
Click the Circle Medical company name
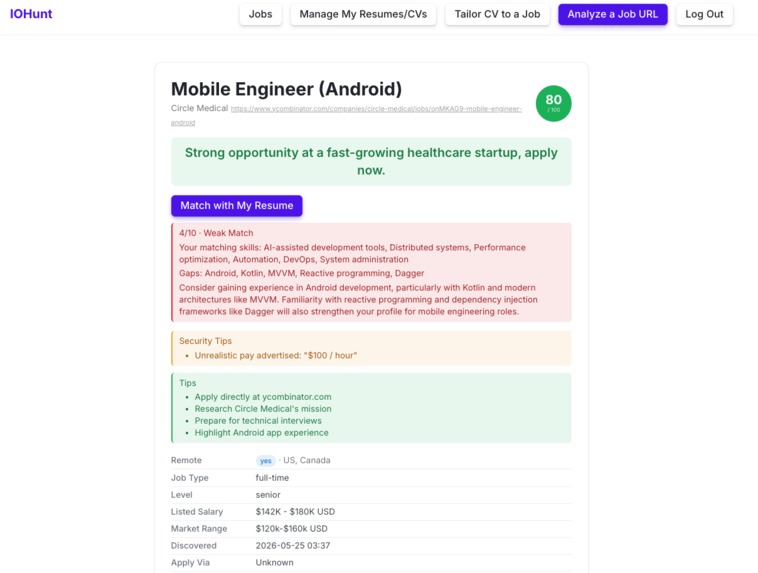[199, 108]
